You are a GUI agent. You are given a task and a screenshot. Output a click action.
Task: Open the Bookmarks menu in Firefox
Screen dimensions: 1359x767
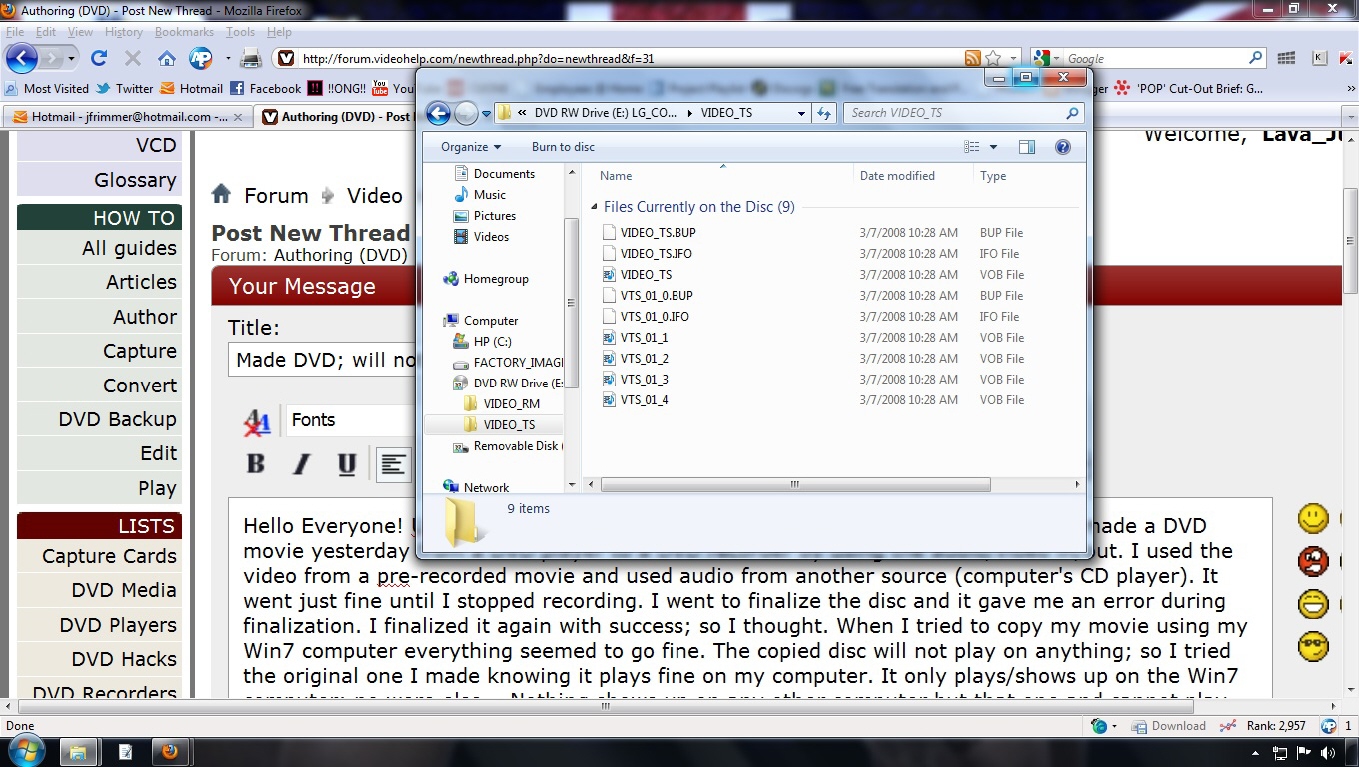point(184,32)
